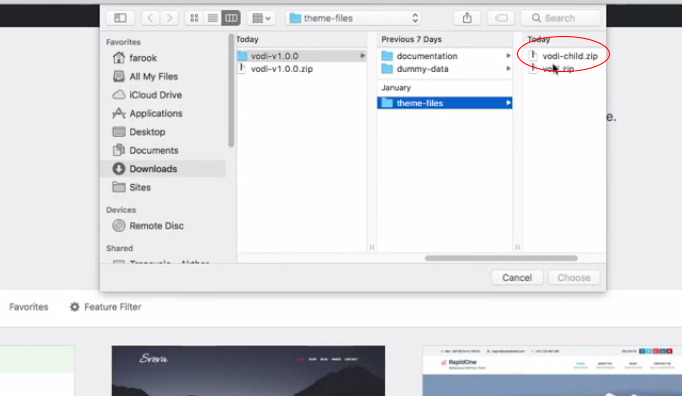
Task: Click the Choose button
Action: [x=574, y=278]
